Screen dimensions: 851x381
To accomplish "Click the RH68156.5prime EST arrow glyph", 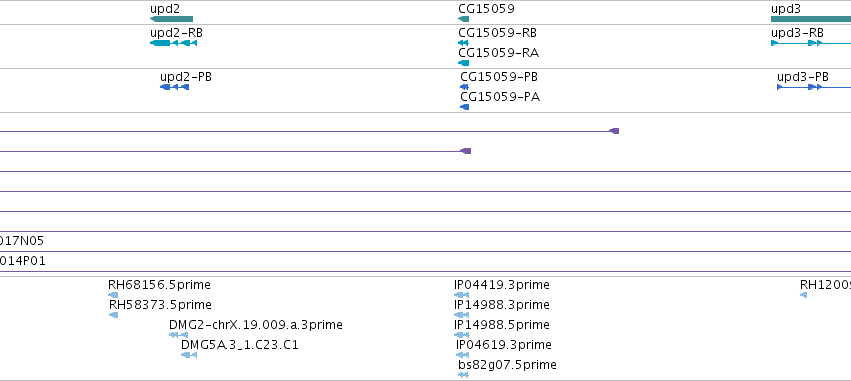I will pyautogui.click(x=113, y=295).
